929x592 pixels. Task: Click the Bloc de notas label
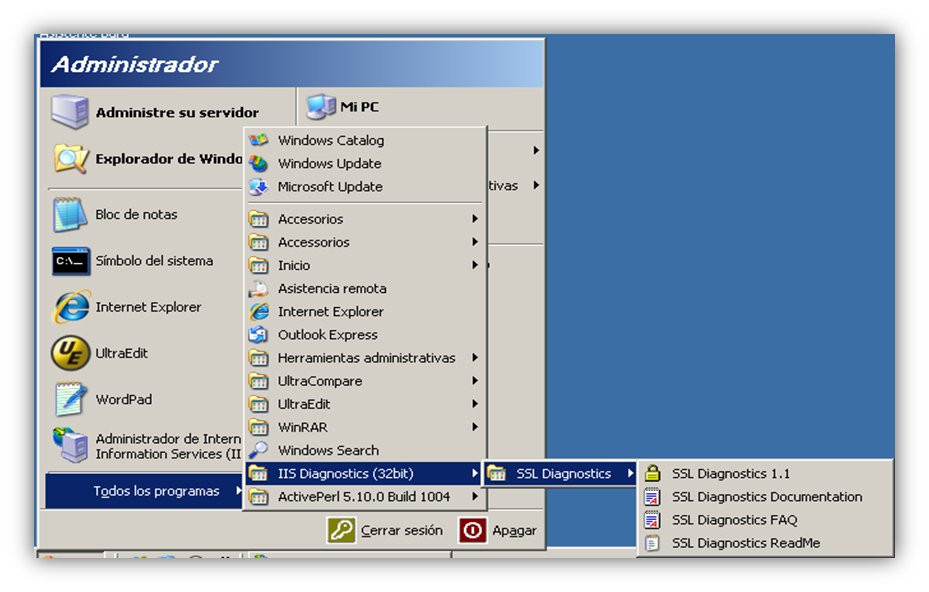tap(136, 215)
